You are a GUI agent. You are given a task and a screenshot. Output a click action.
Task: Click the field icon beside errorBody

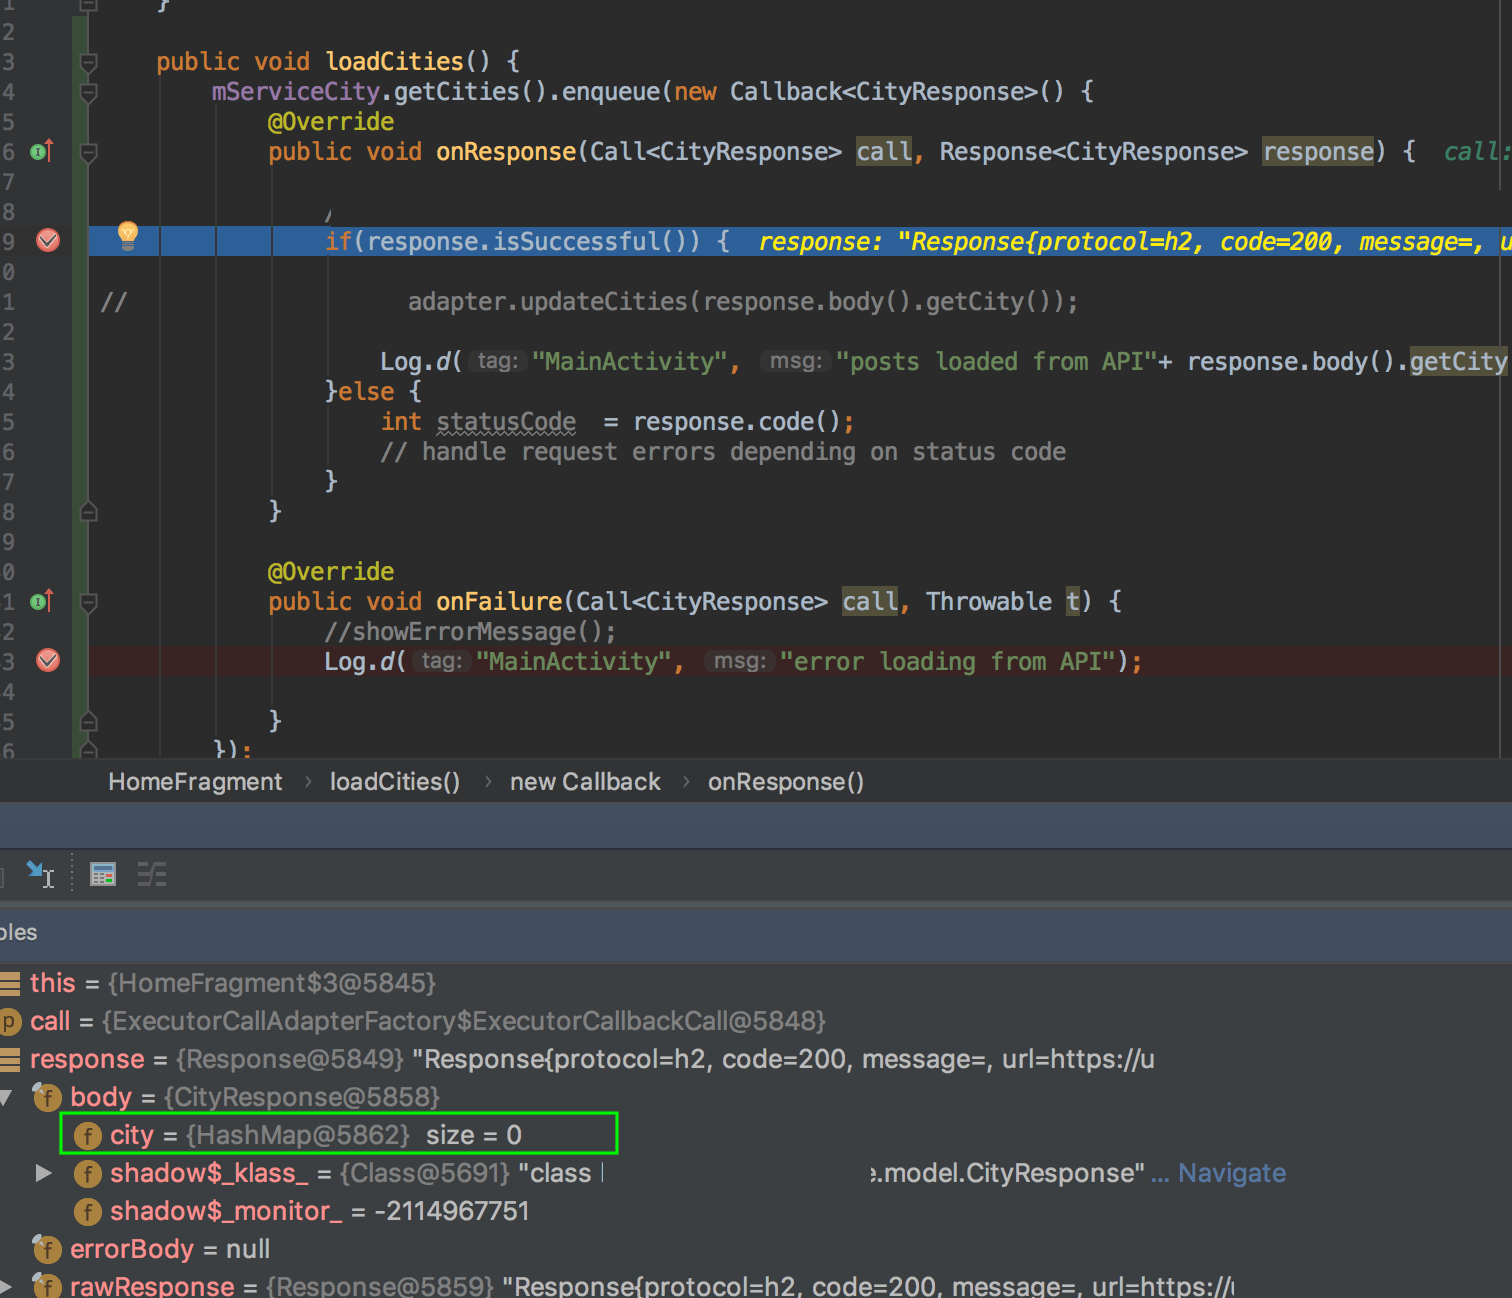(46, 1249)
